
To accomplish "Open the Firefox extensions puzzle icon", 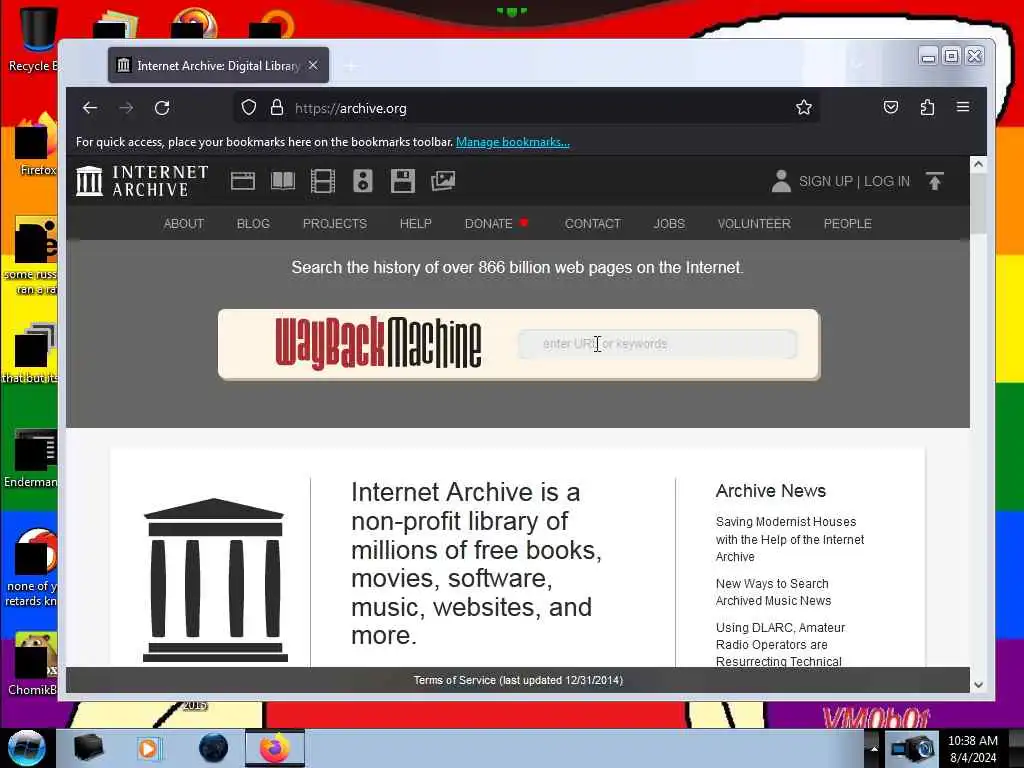I will 927,107.
